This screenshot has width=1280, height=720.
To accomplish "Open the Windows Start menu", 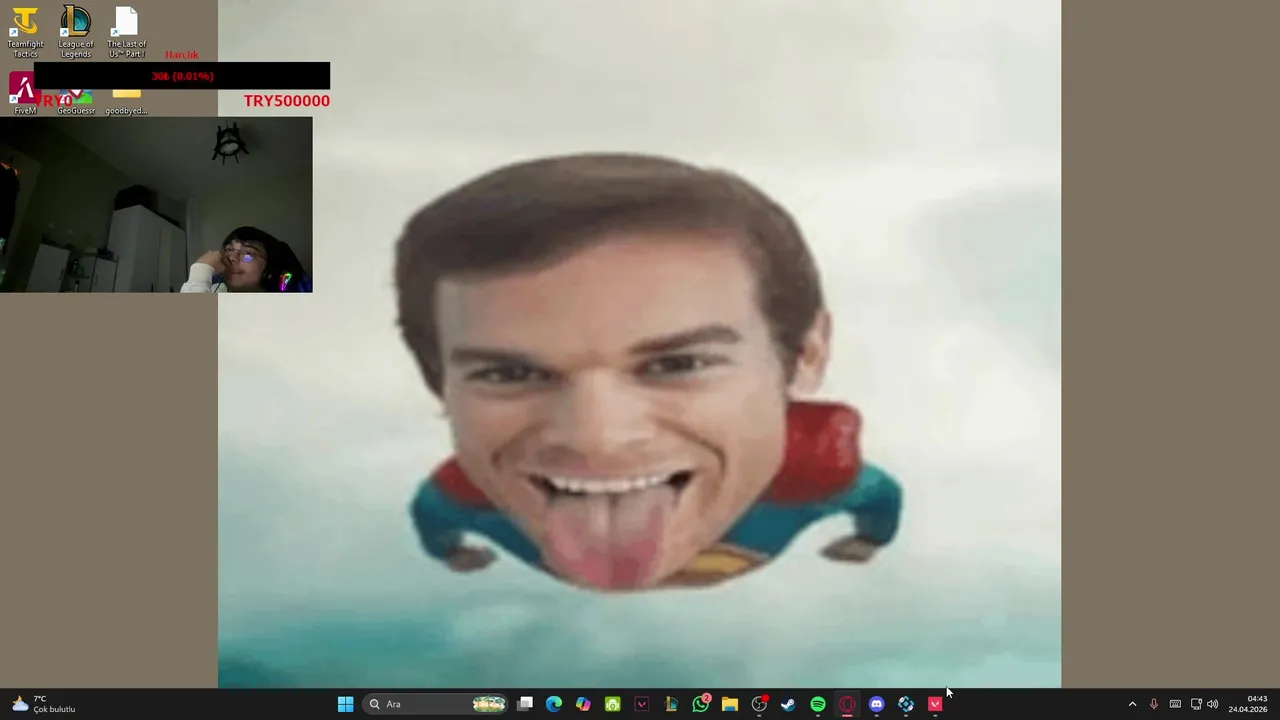I will 345,704.
